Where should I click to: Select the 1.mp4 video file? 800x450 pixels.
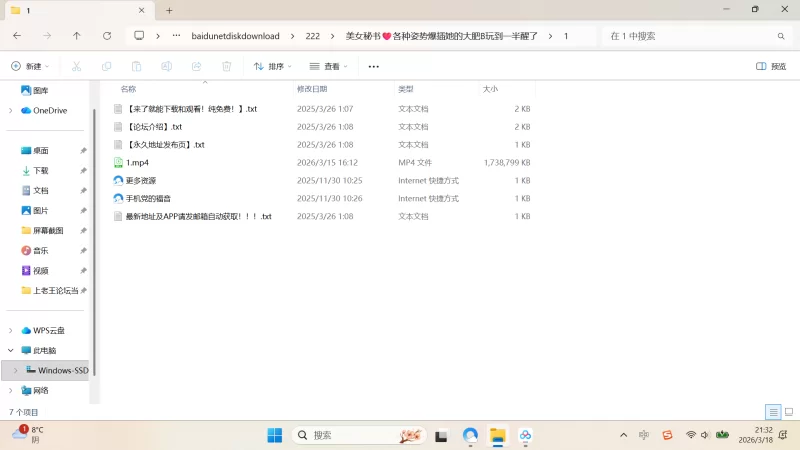(x=137, y=163)
